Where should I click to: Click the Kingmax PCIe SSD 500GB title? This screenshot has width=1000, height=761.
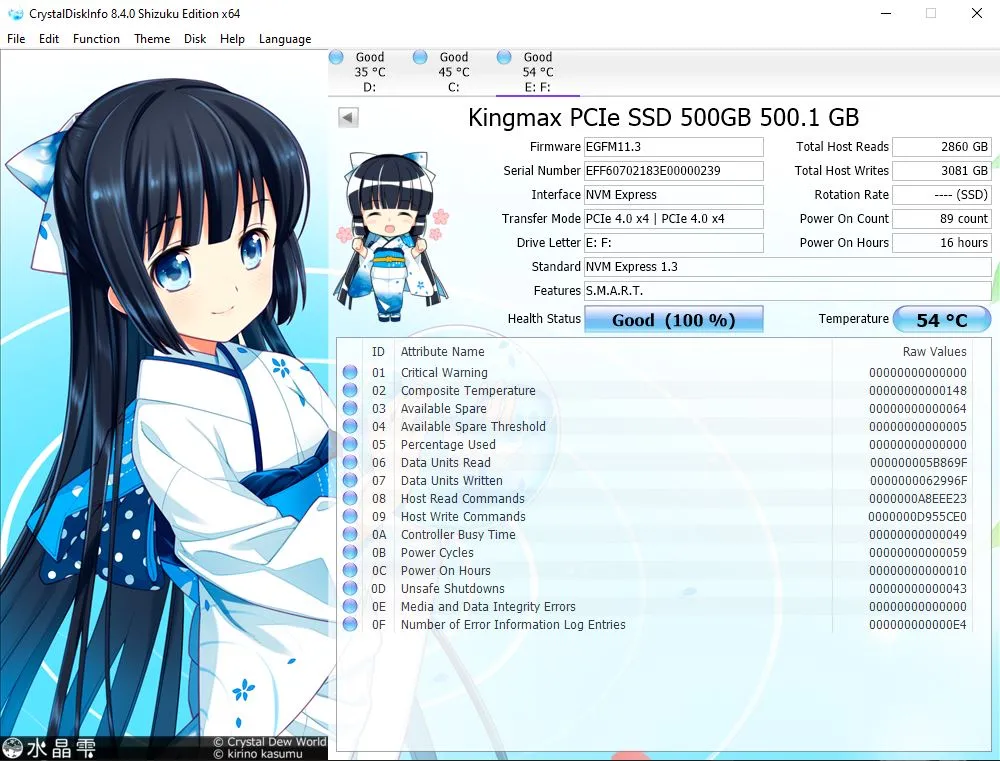(x=663, y=117)
